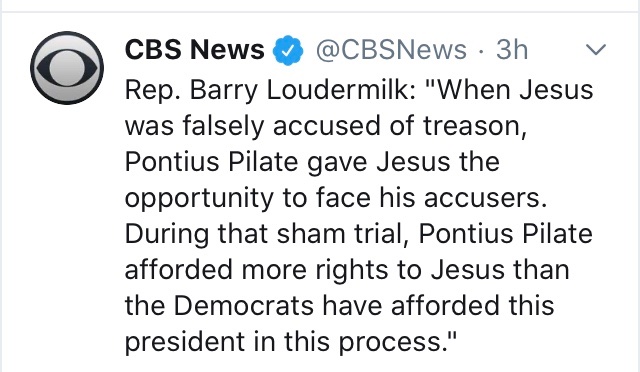Open the CBS News eye logo avatar
Image resolution: width=640 pixels, height=372 pixels.
pos(67,68)
